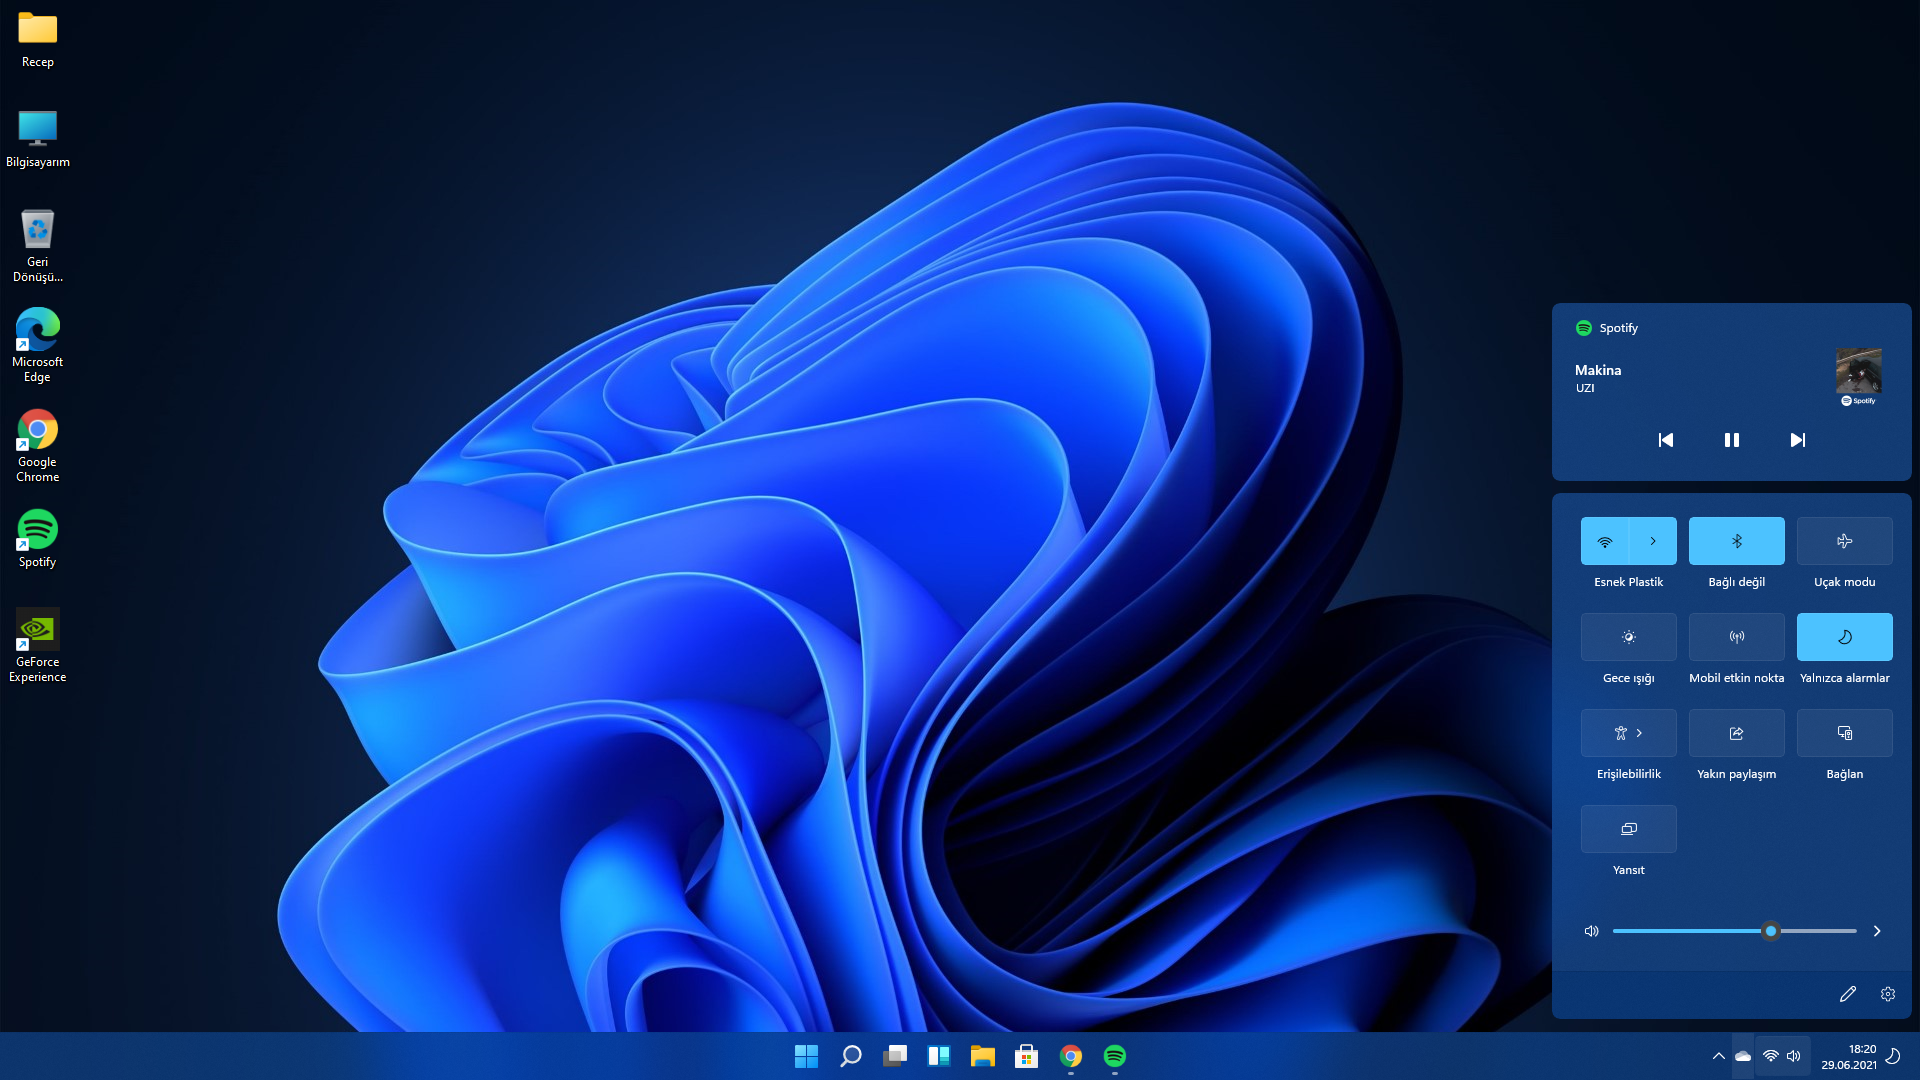The image size is (1920, 1080).
Task: Enable Uçak modu airplane mode
Action: pyautogui.click(x=1844, y=541)
